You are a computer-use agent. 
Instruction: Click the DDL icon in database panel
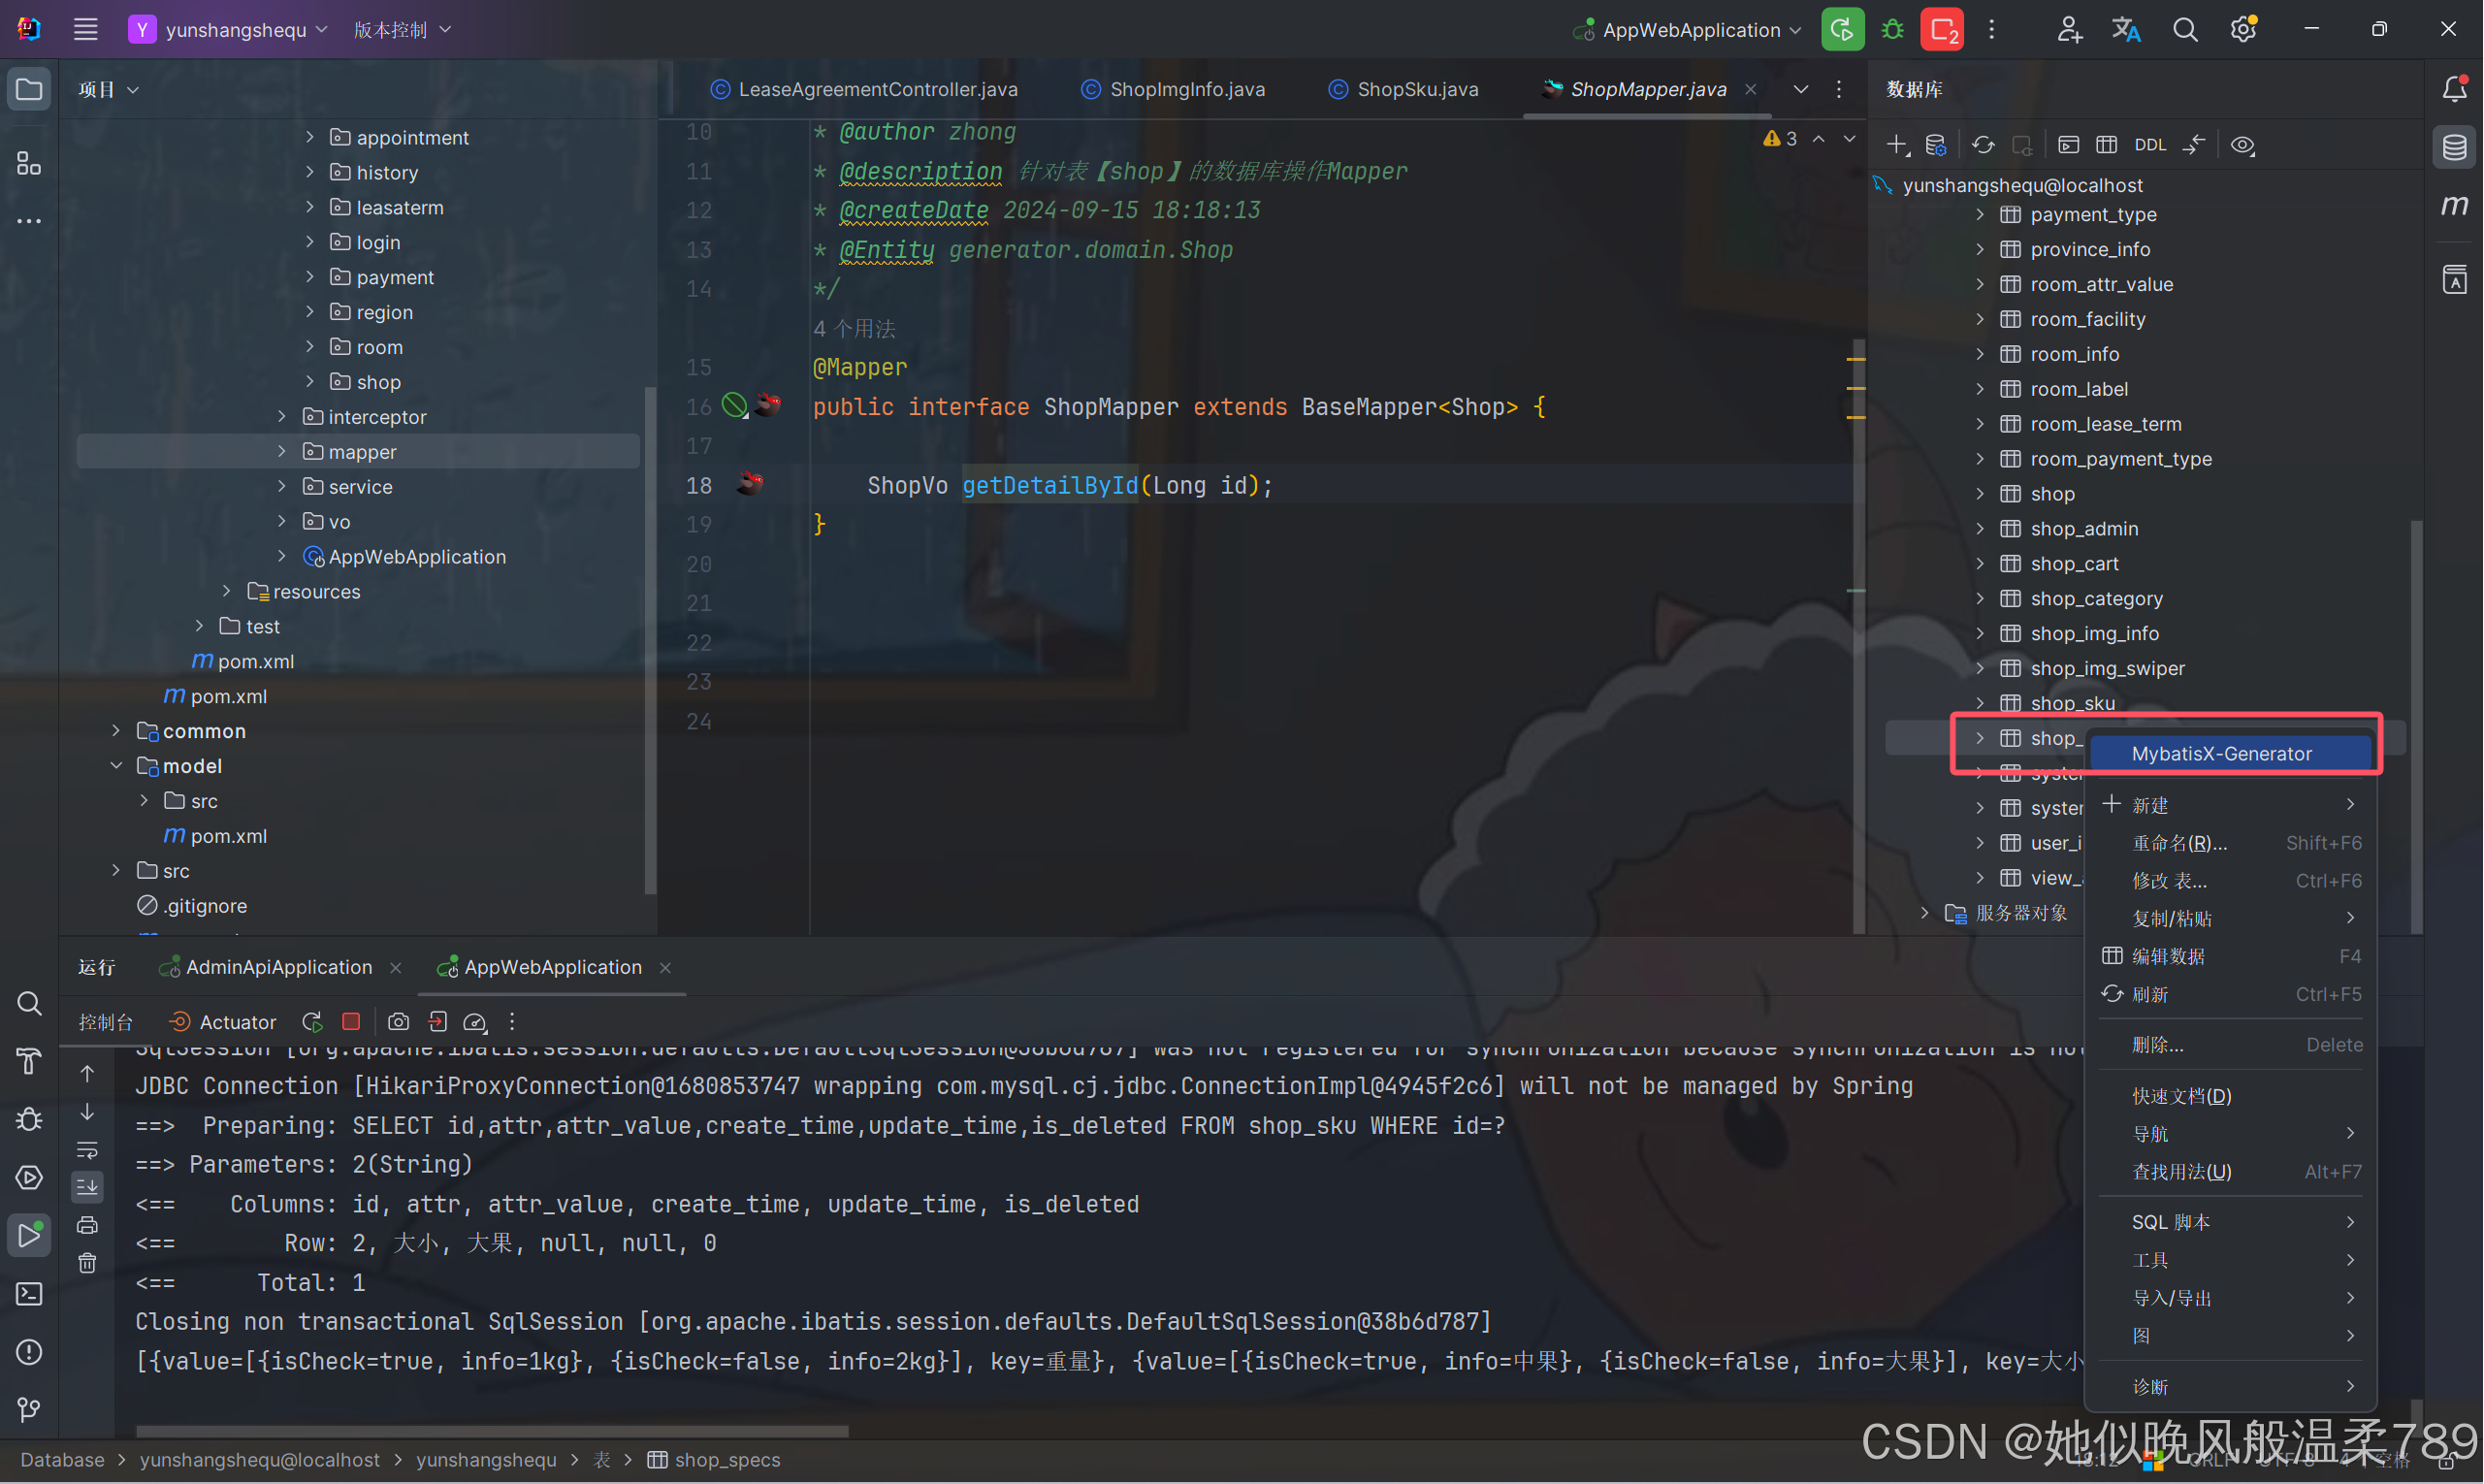coord(2150,144)
